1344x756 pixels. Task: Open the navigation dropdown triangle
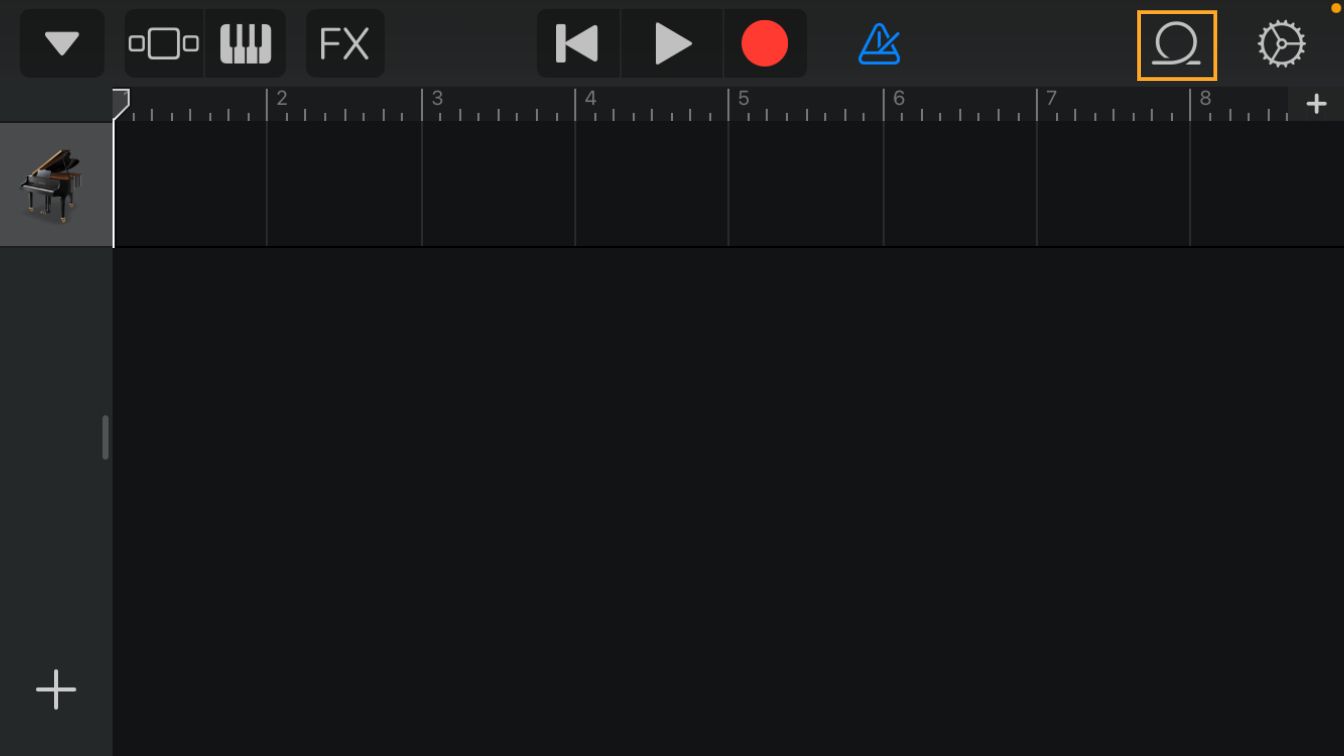[x=62, y=44]
